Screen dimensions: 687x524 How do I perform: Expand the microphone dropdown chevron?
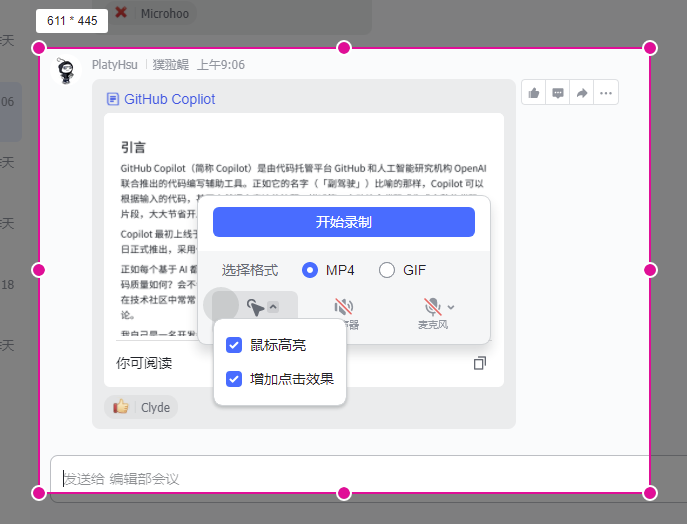tap(451, 307)
